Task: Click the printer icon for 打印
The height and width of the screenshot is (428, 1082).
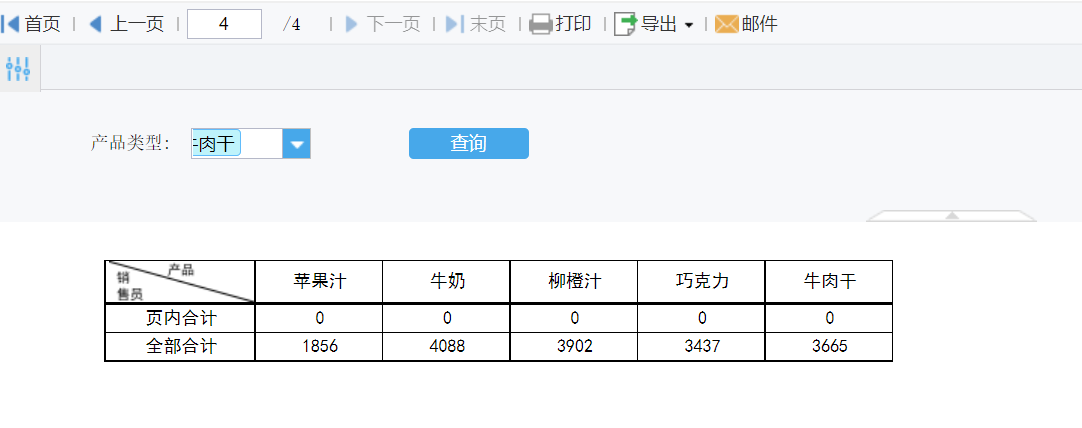Action: tap(541, 25)
